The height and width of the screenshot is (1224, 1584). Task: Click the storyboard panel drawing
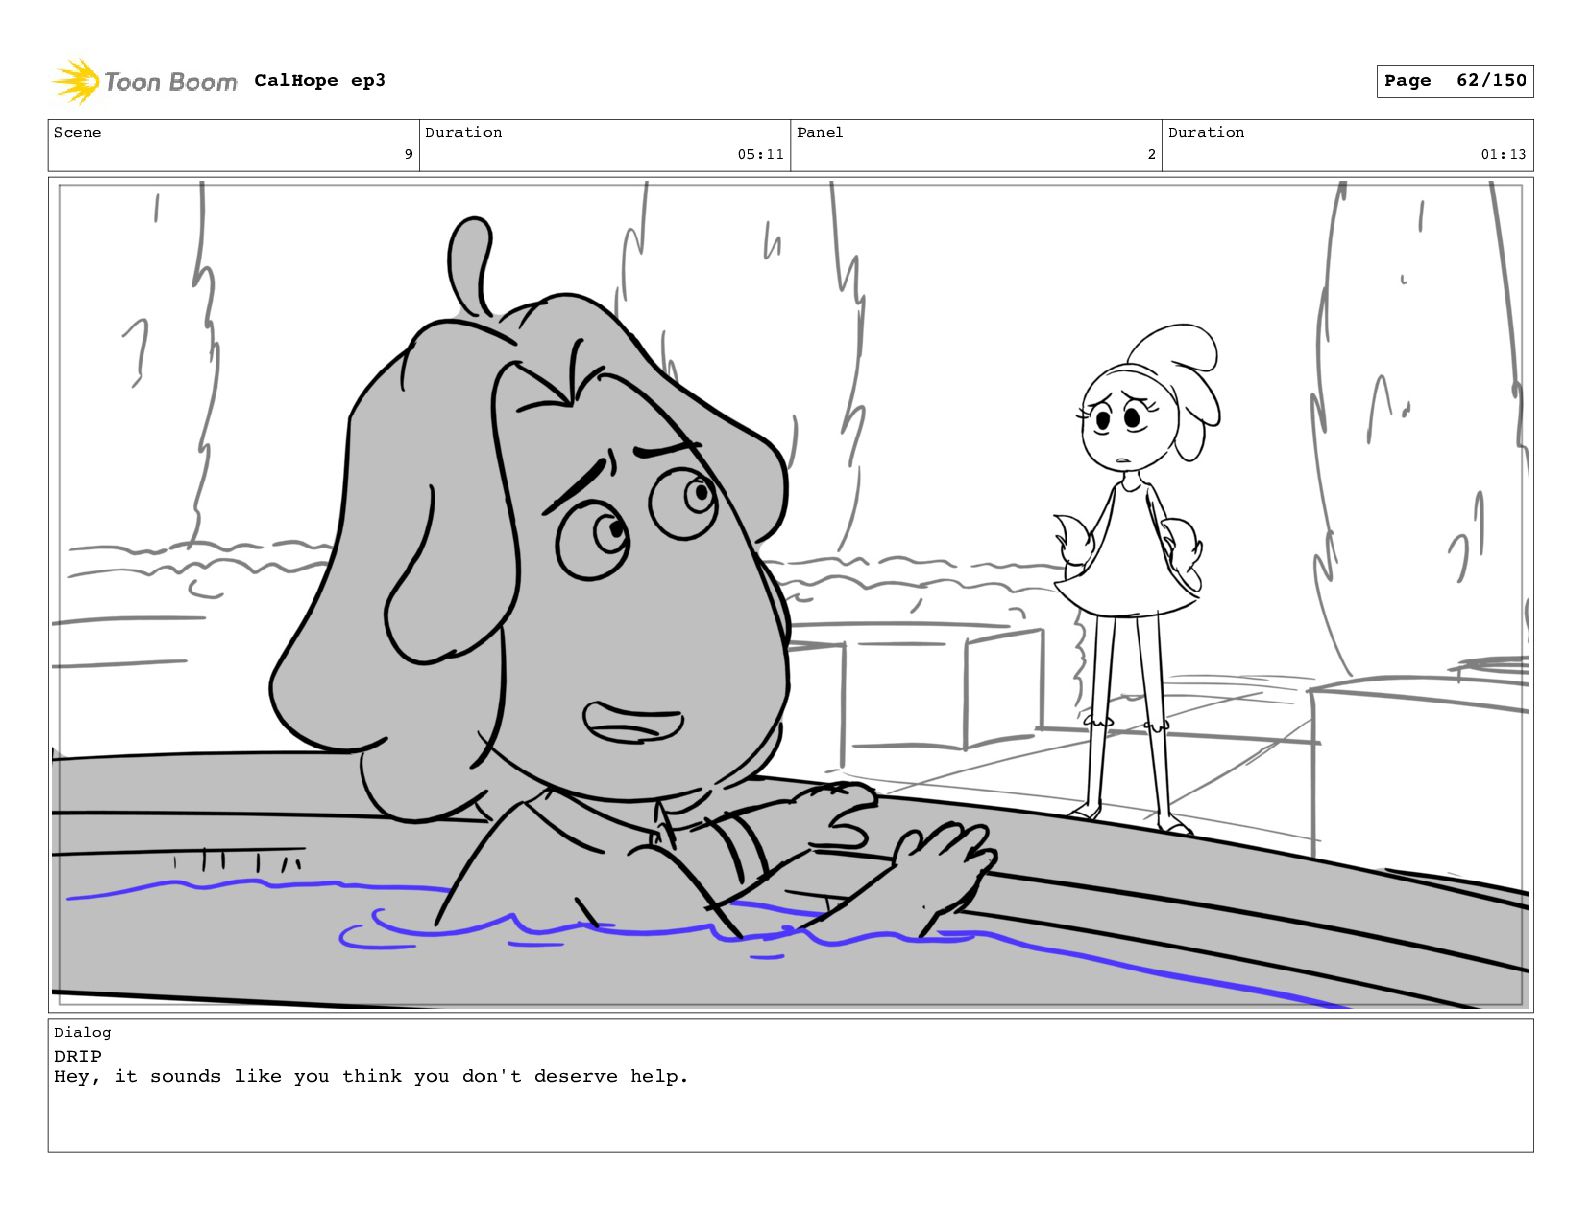pyautogui.click(x=790, y=595)
